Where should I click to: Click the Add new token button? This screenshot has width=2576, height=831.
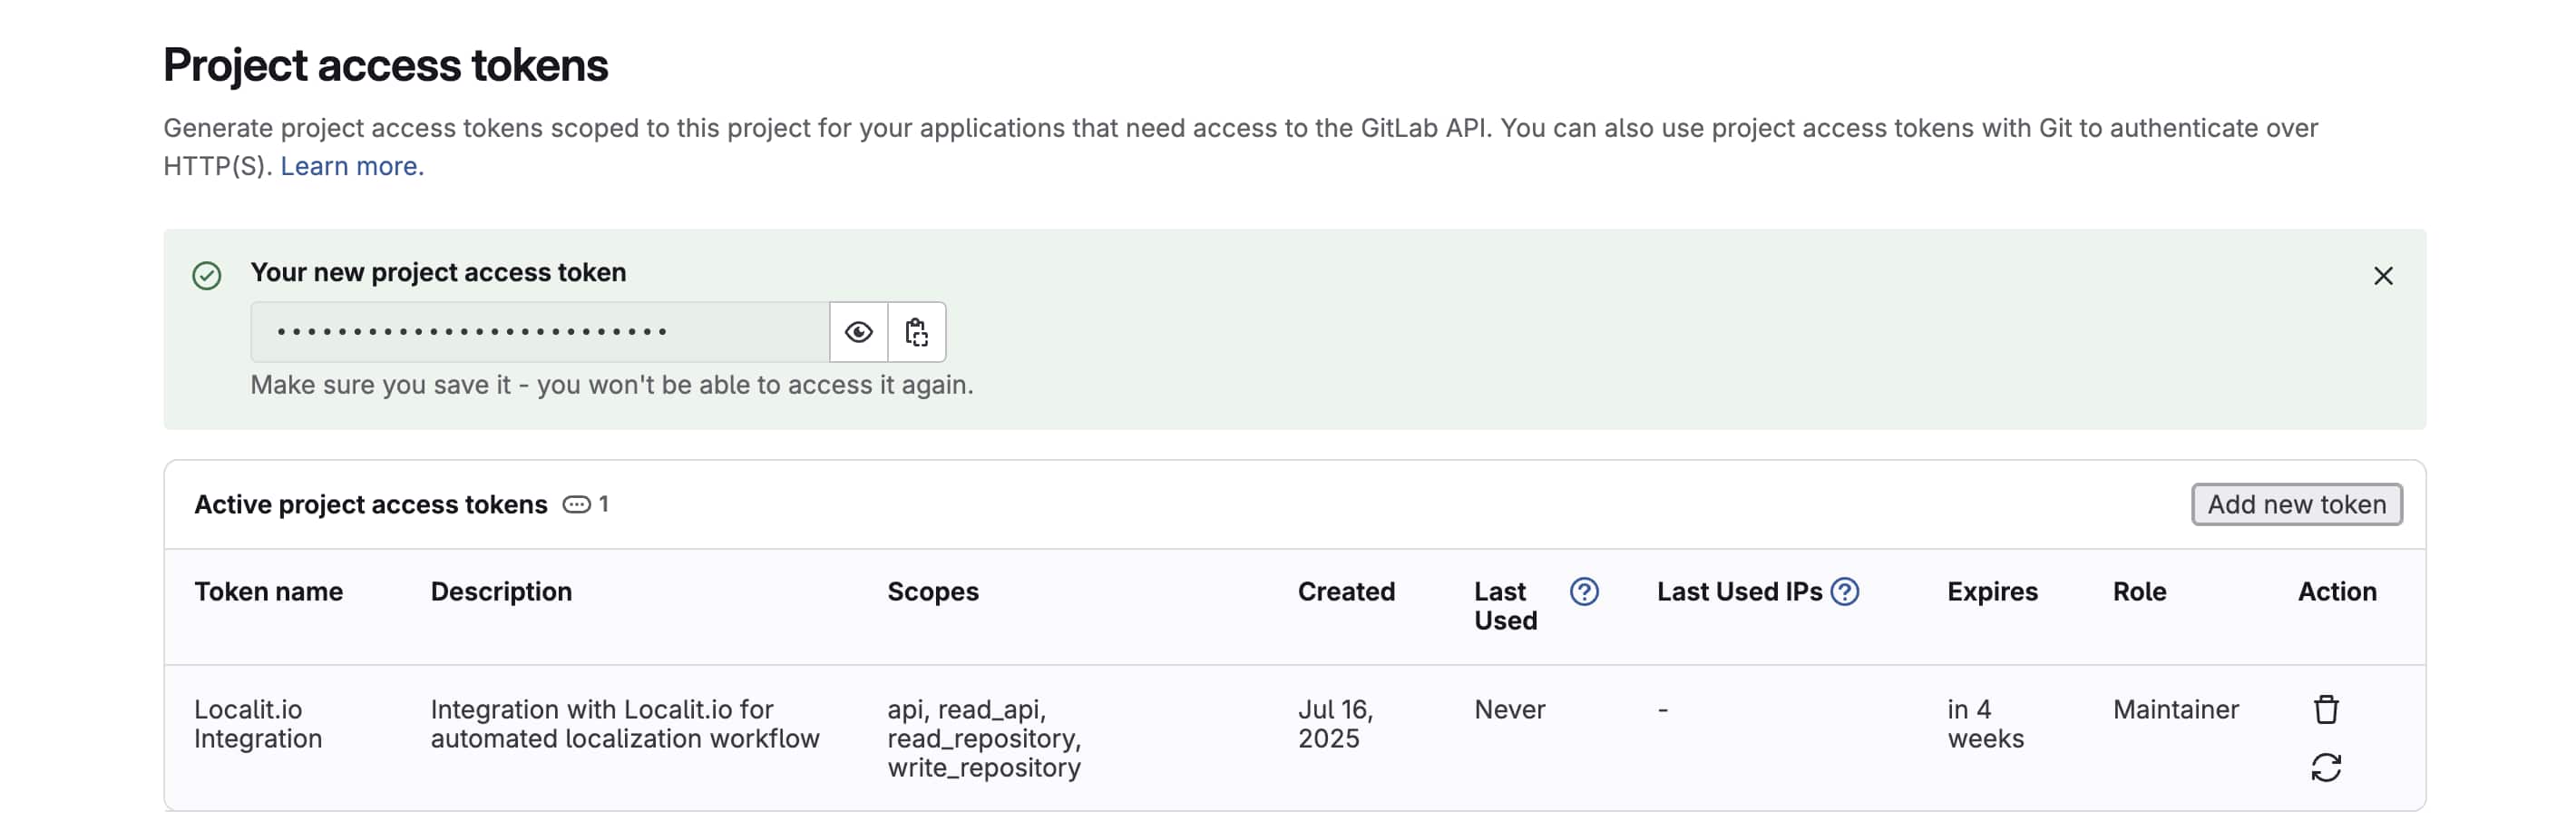[x=2297, y=504]
